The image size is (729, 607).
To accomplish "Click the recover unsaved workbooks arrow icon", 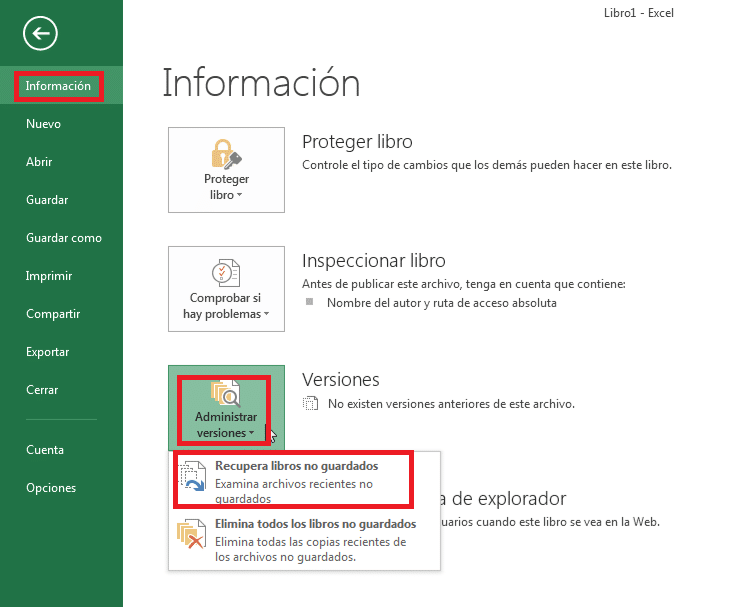I will point(192,476).
